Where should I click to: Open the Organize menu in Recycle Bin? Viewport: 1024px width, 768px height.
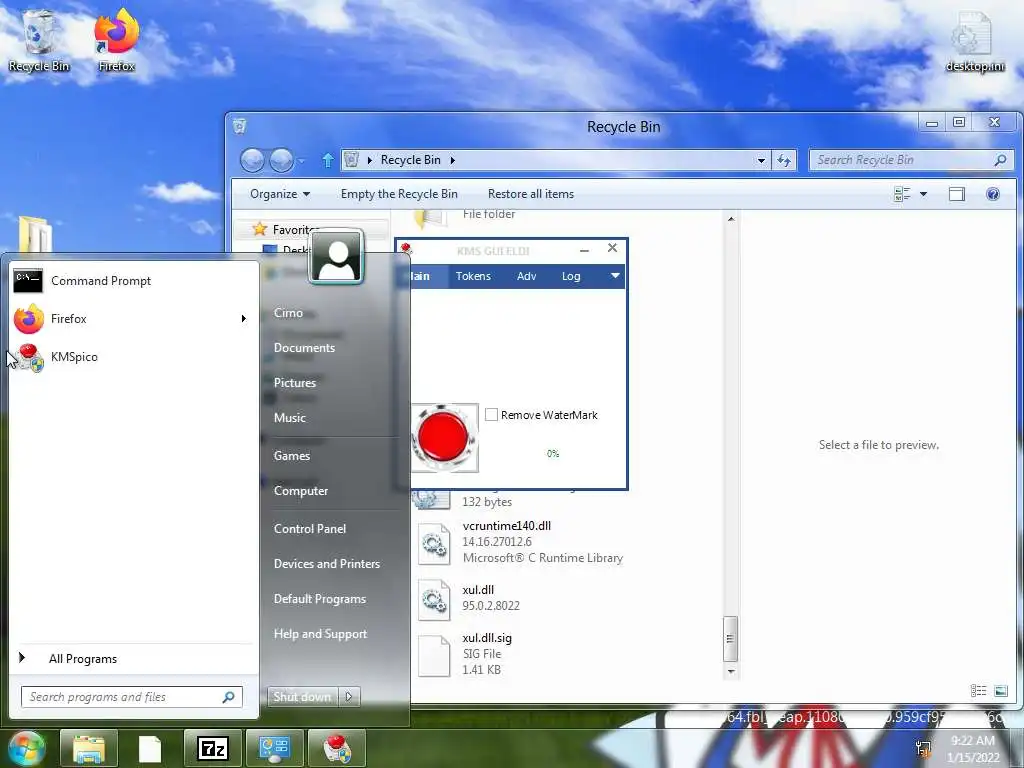pyautogui.click(x=280, y=194)
